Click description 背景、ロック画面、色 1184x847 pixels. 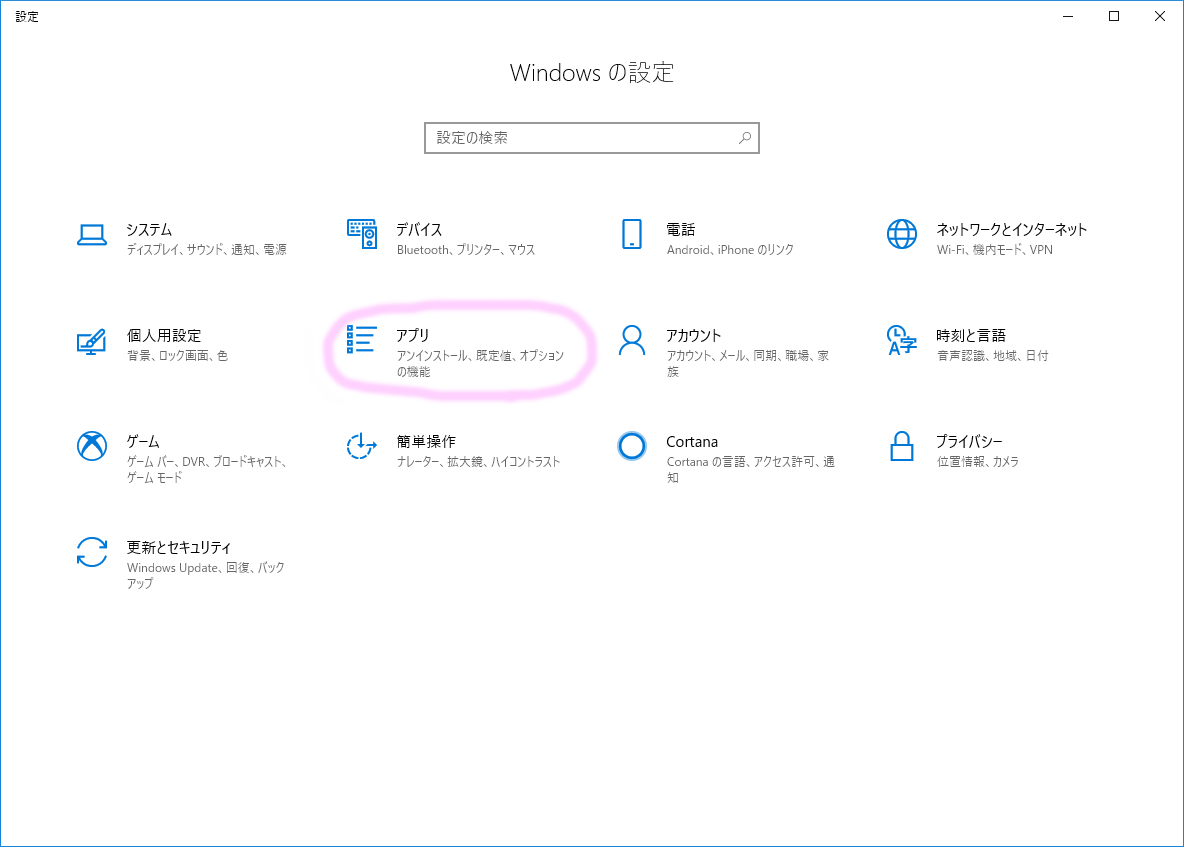click(177, 356)
